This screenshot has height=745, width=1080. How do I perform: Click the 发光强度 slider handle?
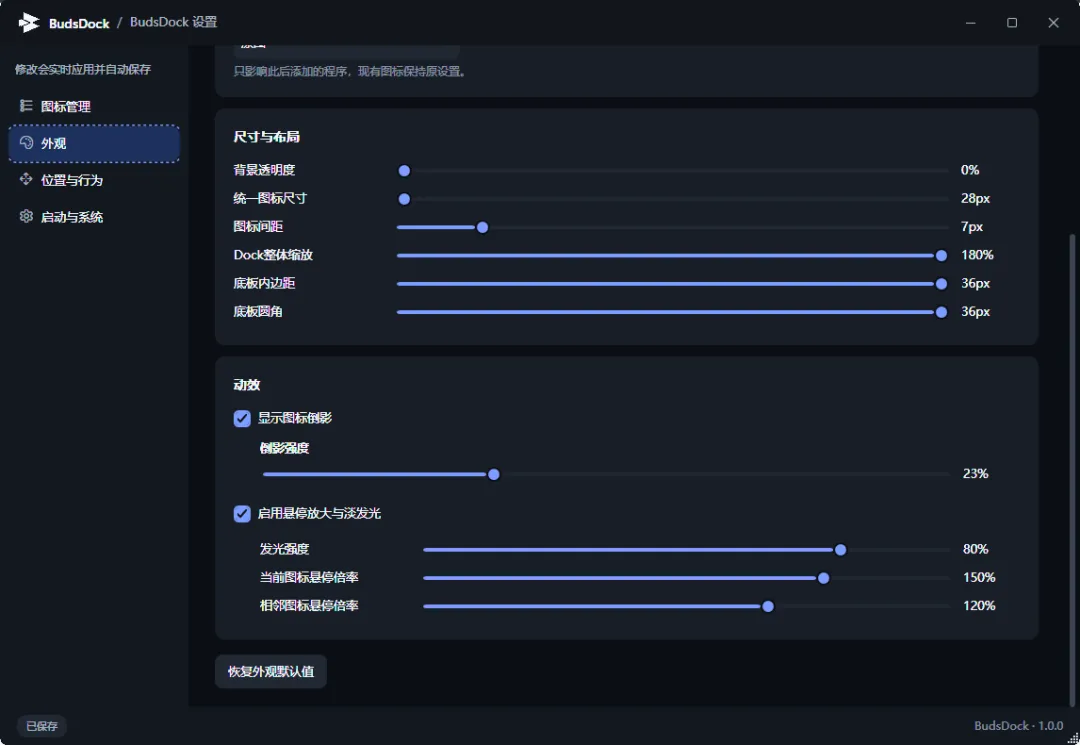(840, 549)
